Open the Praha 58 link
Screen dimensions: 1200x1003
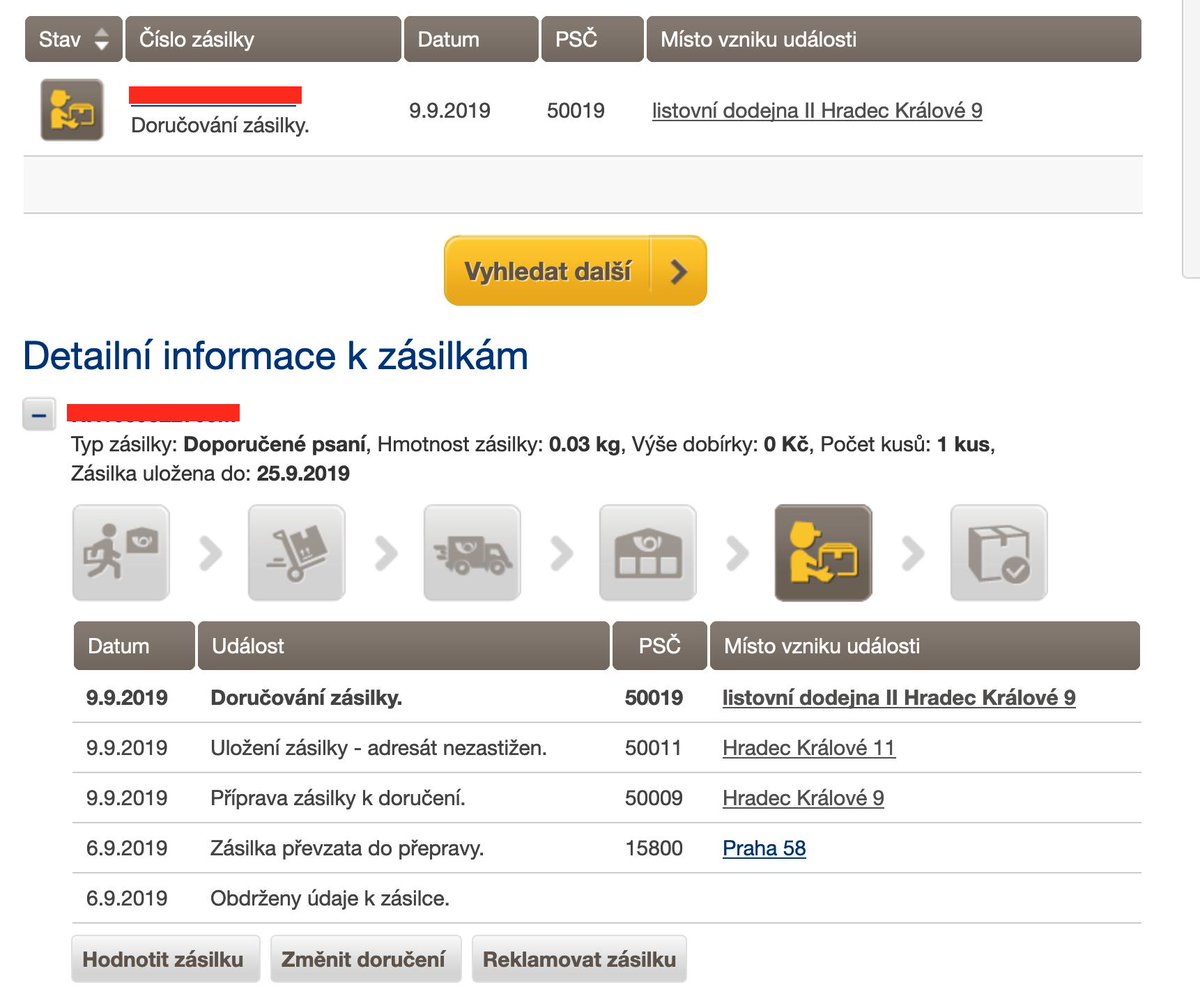click(764, 849)
